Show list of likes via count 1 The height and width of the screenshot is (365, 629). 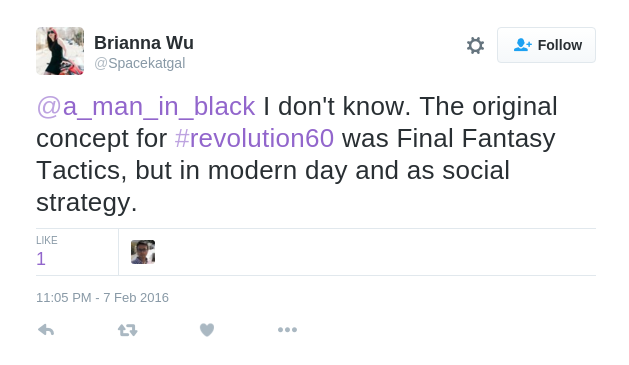pos(41,259)
